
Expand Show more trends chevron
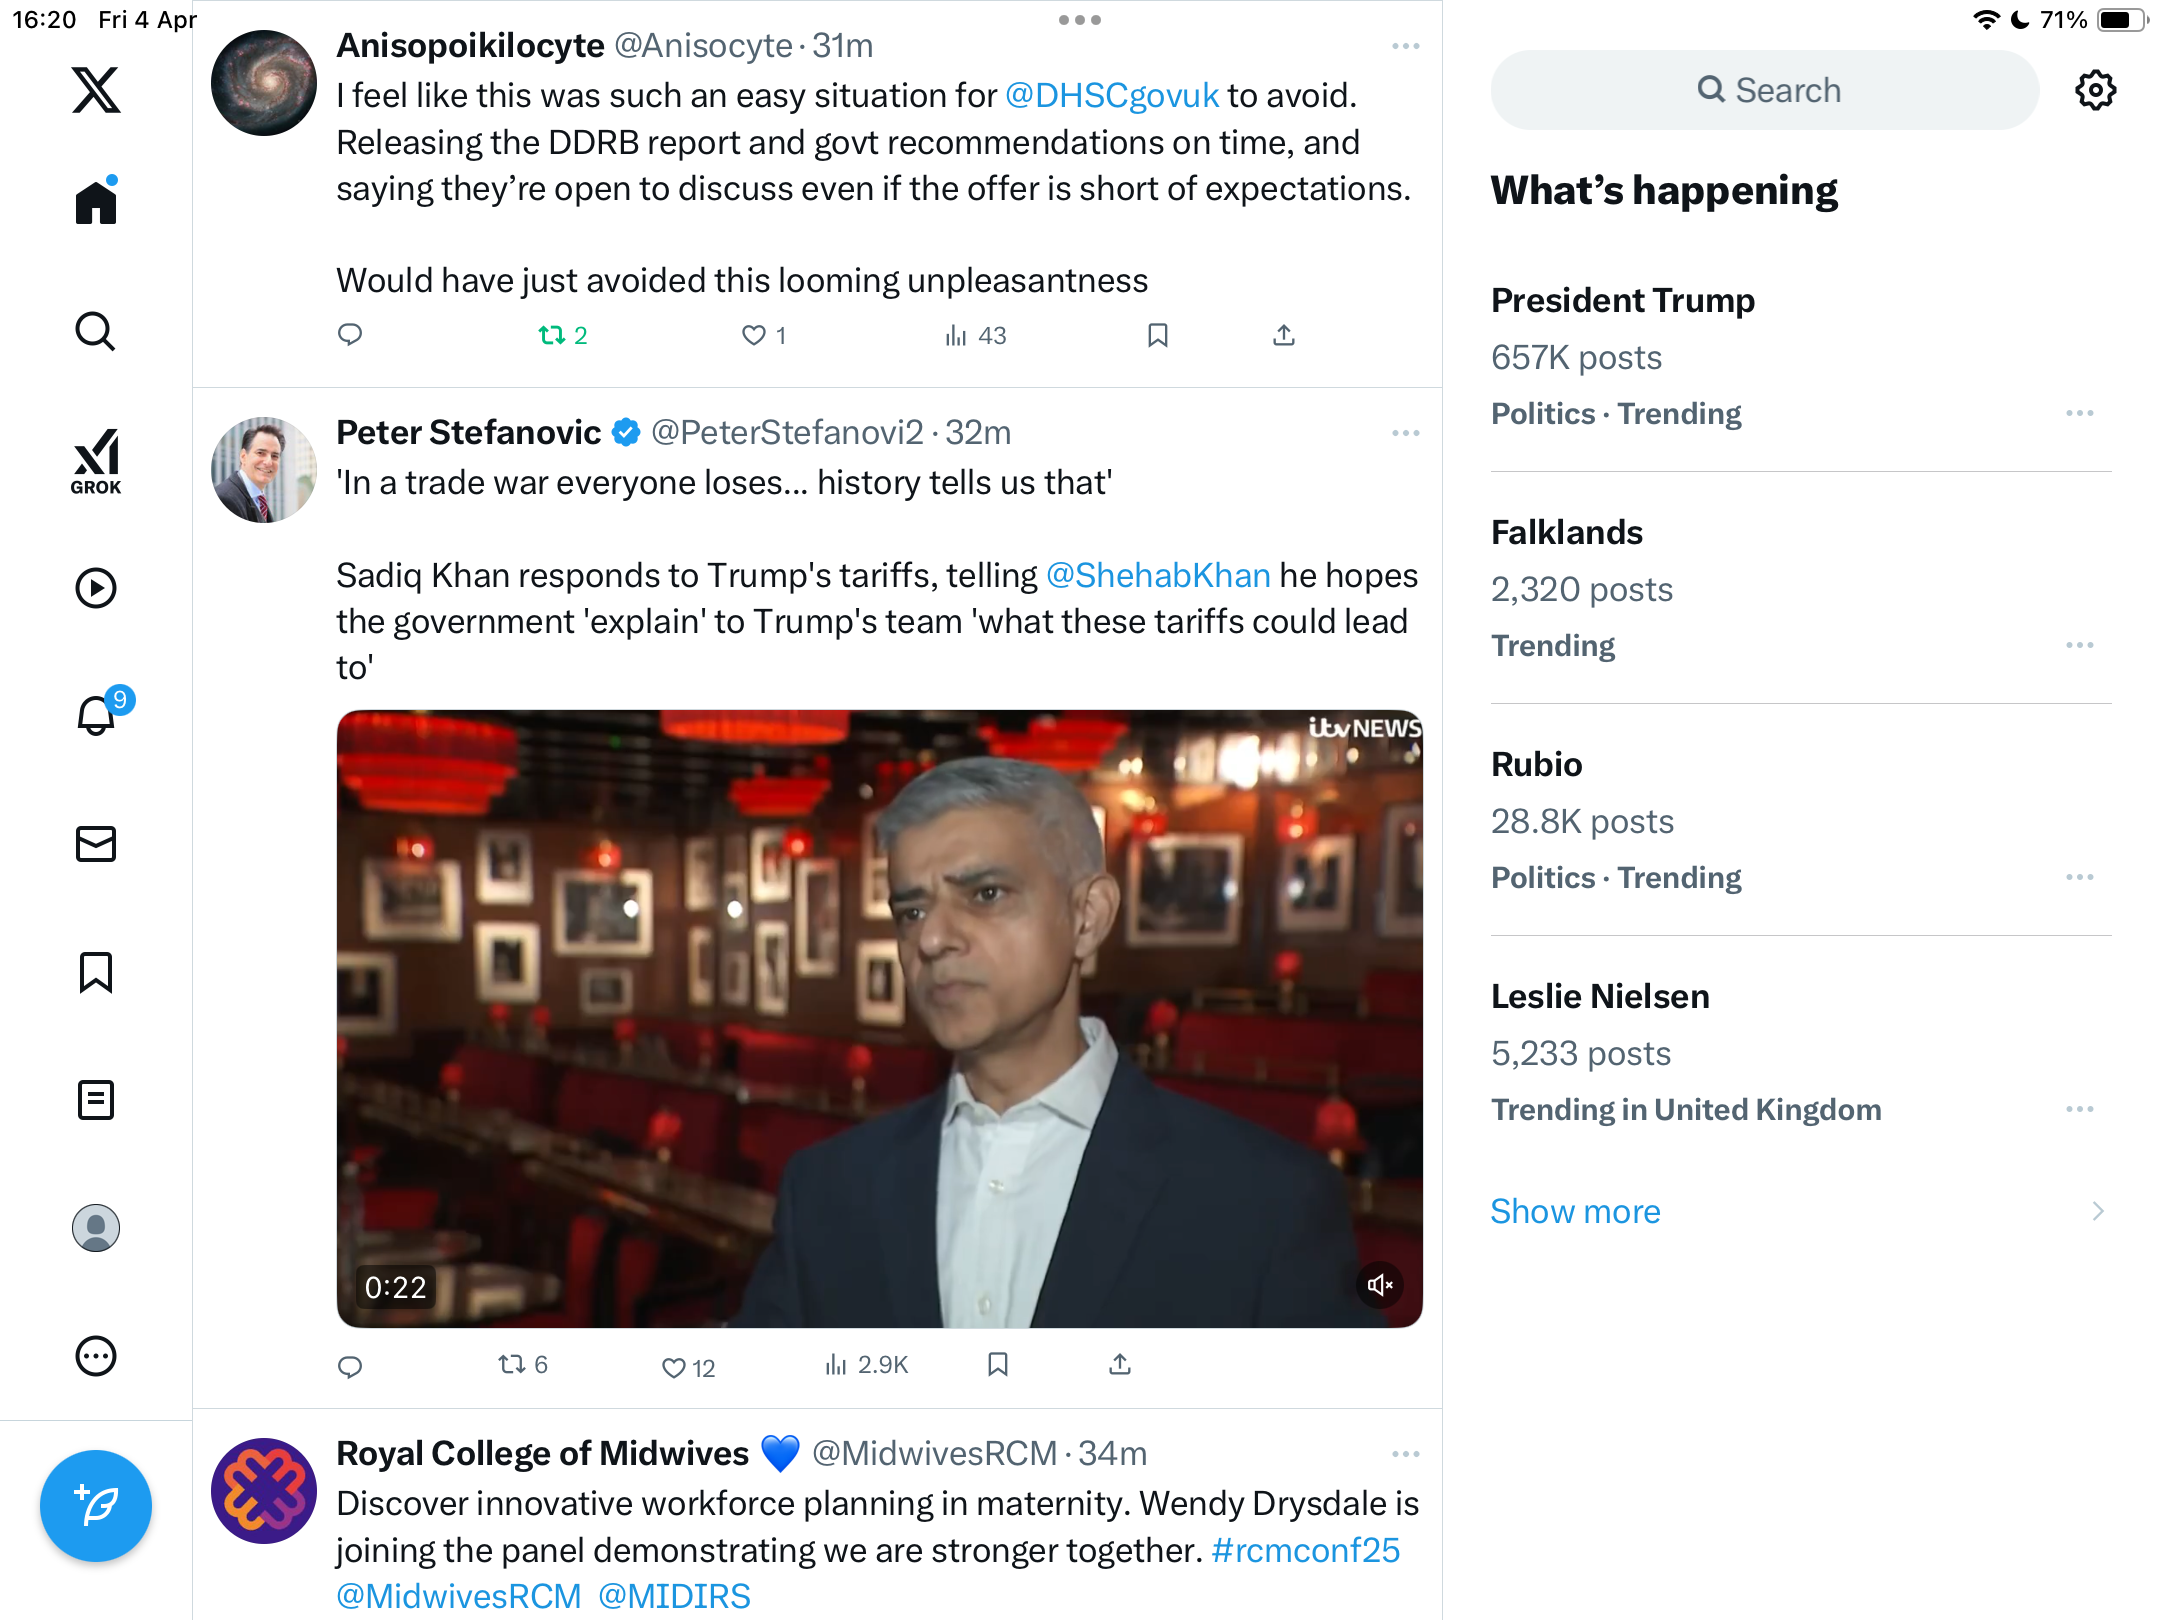(x=2097, y=1212)
